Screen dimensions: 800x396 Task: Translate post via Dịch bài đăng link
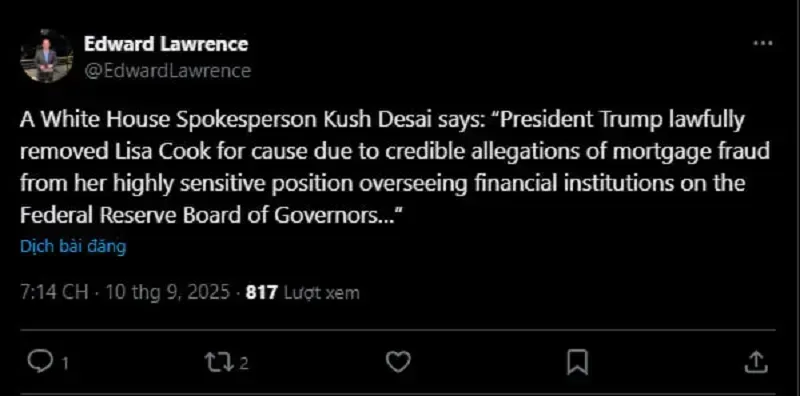point(73,247)
